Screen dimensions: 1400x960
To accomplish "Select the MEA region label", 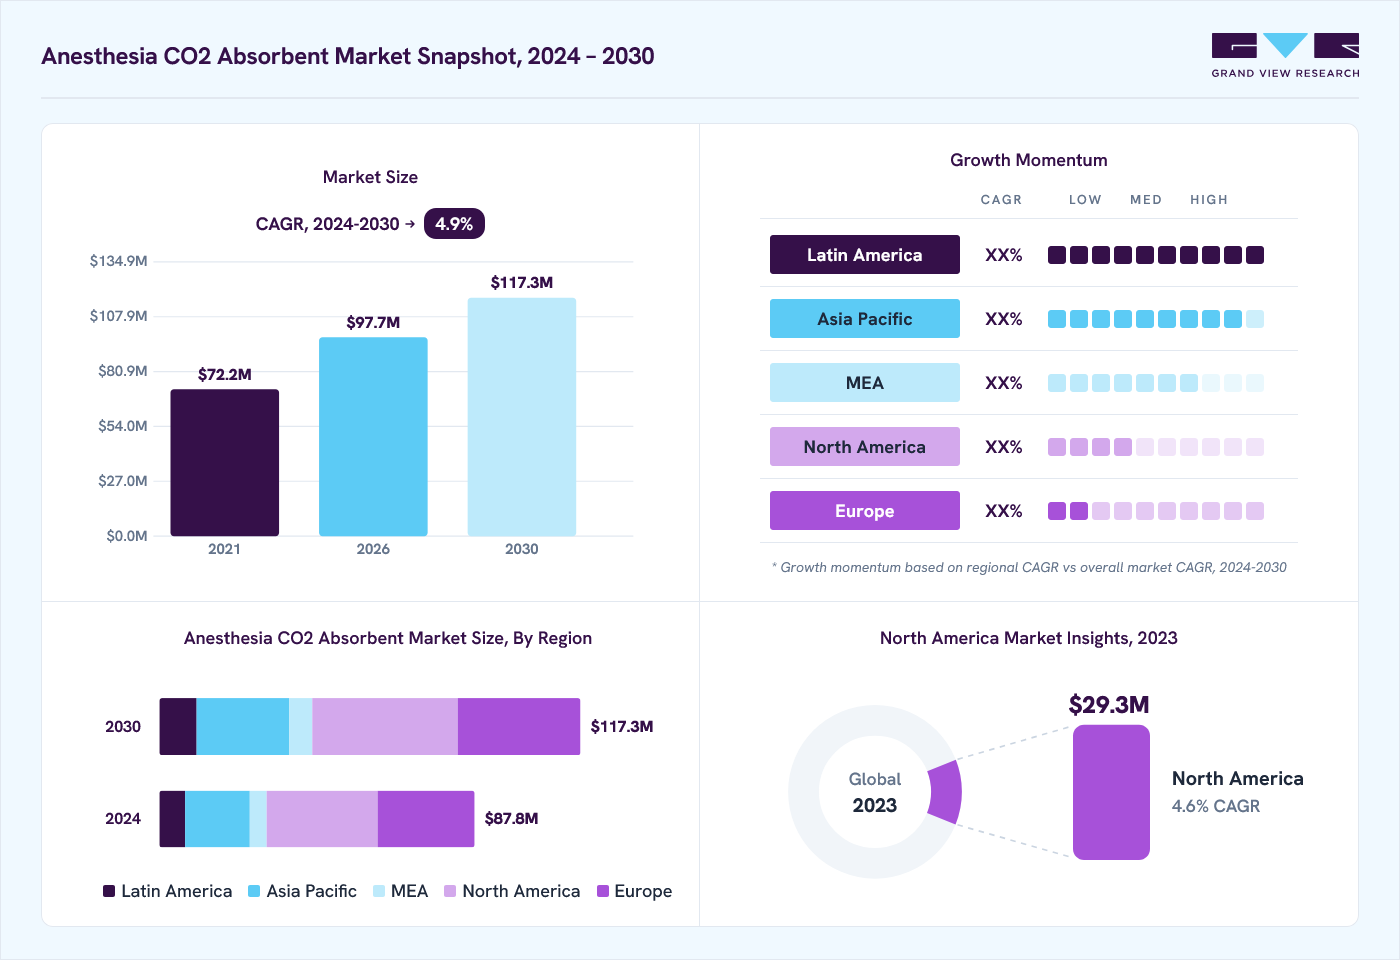I will coord(865,383).
